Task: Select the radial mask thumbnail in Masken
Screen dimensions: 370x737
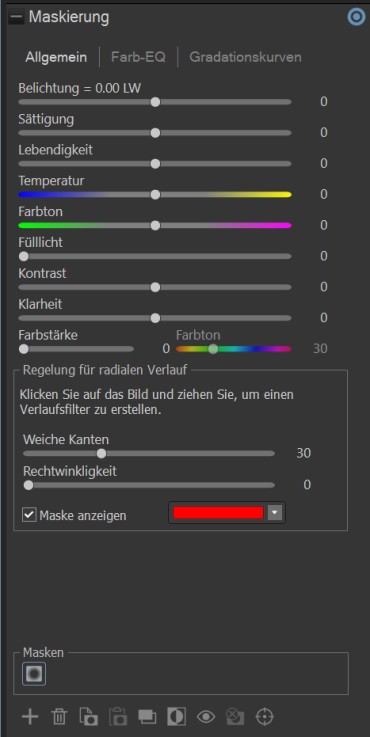Action: point(34,674)
